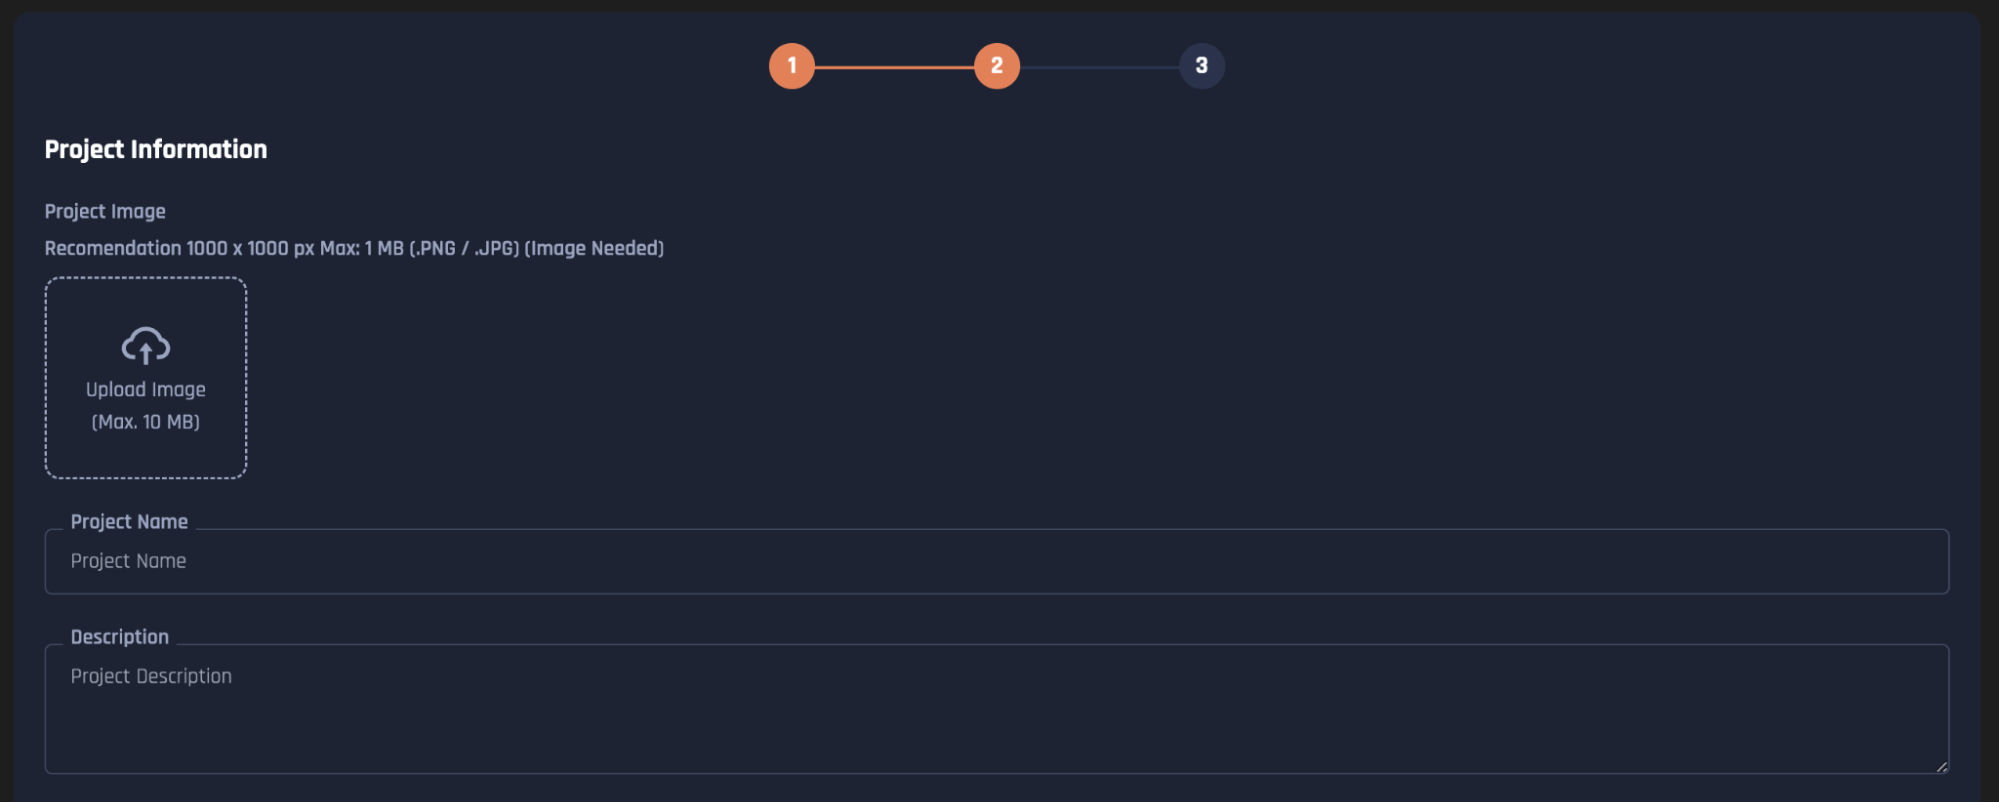Click the orange line between steps 1 and 2
The height and width of the screenshot is (803, 1999).
click(x=895, y=67)
